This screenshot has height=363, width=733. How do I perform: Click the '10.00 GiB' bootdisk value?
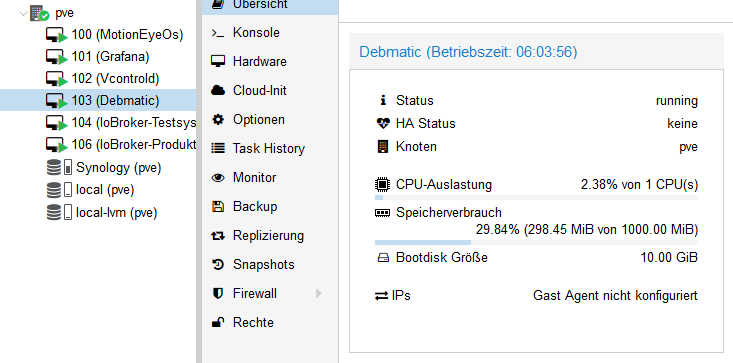click(x=669, y=257)
